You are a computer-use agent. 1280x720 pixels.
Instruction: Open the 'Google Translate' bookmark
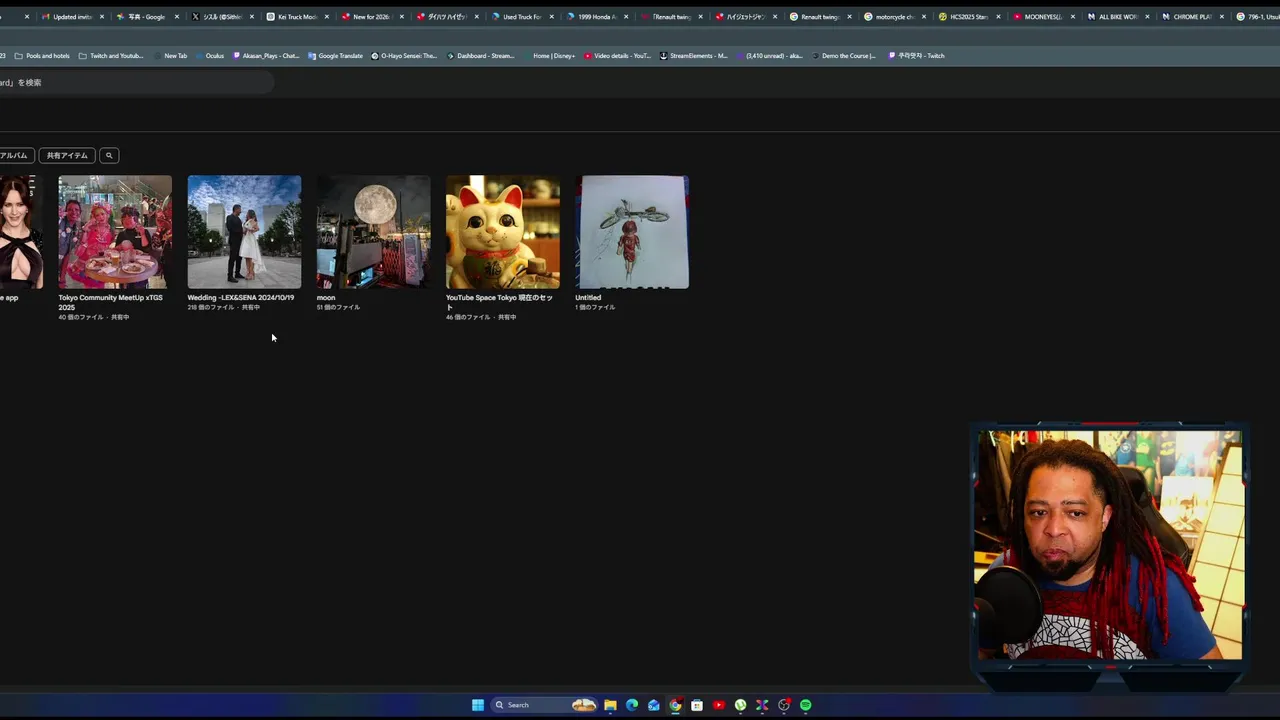tap(336, 56)
